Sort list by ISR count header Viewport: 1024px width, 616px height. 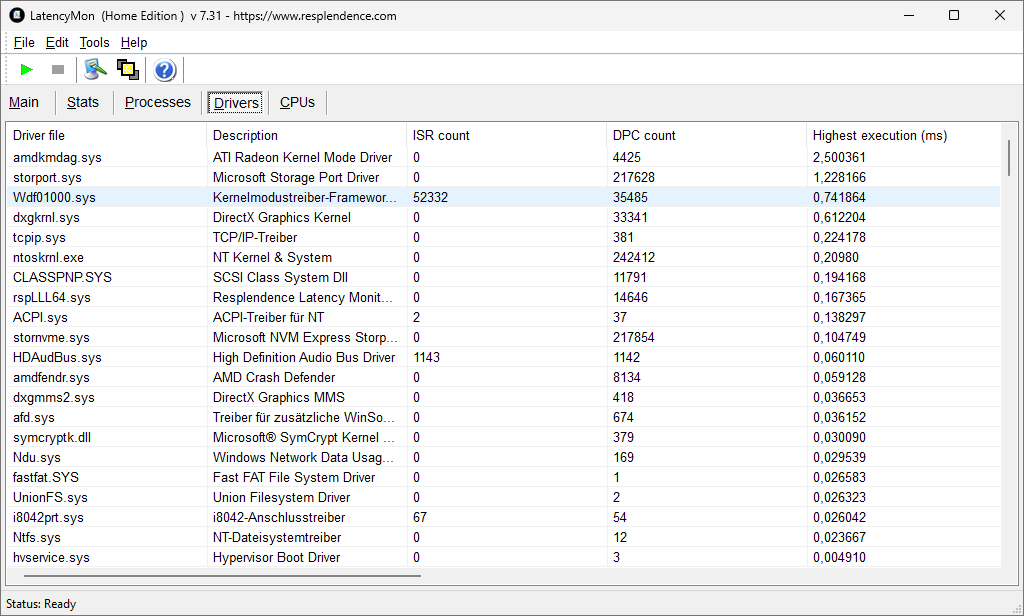click(441, 135)
